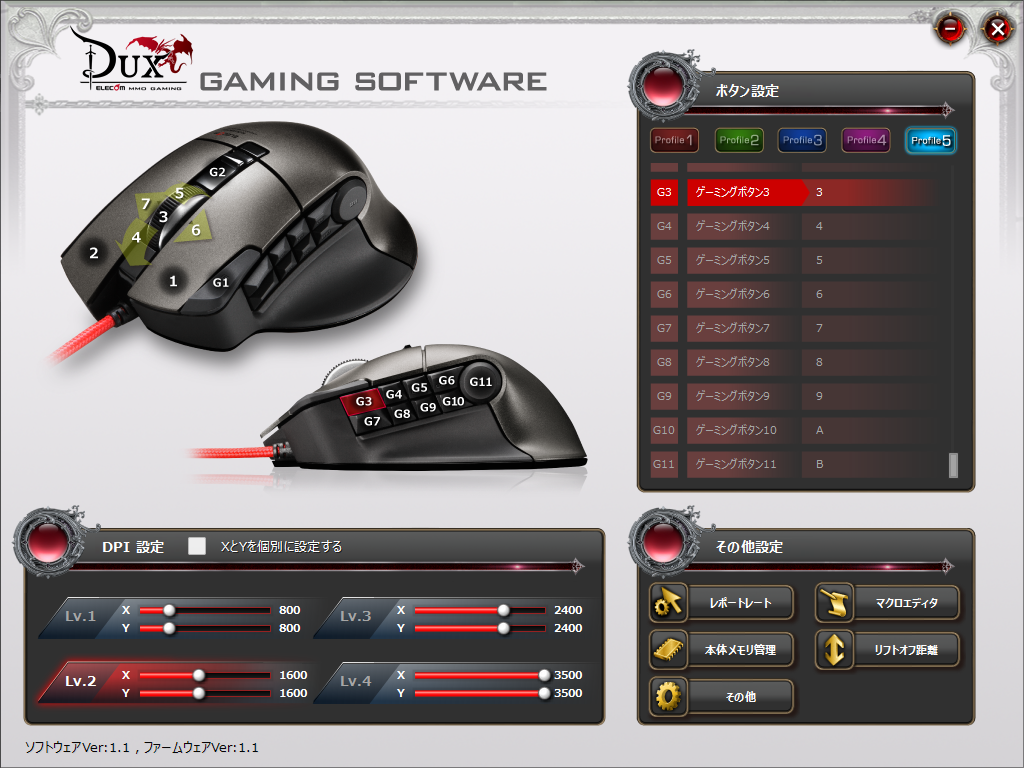Click the Lv.4 X DPI slider handle
1024x768 pixels.
click(544, 675)
